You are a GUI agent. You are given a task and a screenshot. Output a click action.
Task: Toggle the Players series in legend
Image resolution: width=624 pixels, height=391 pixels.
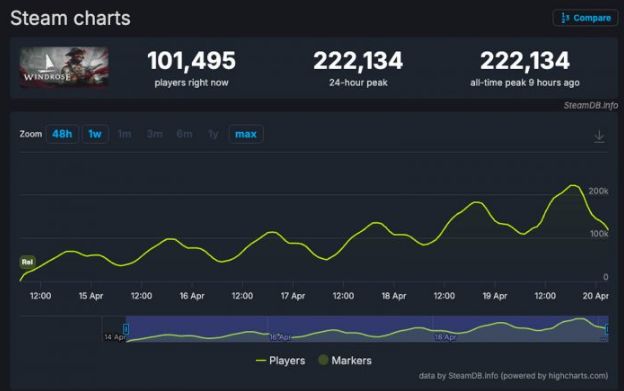click(x=281, y=361)
